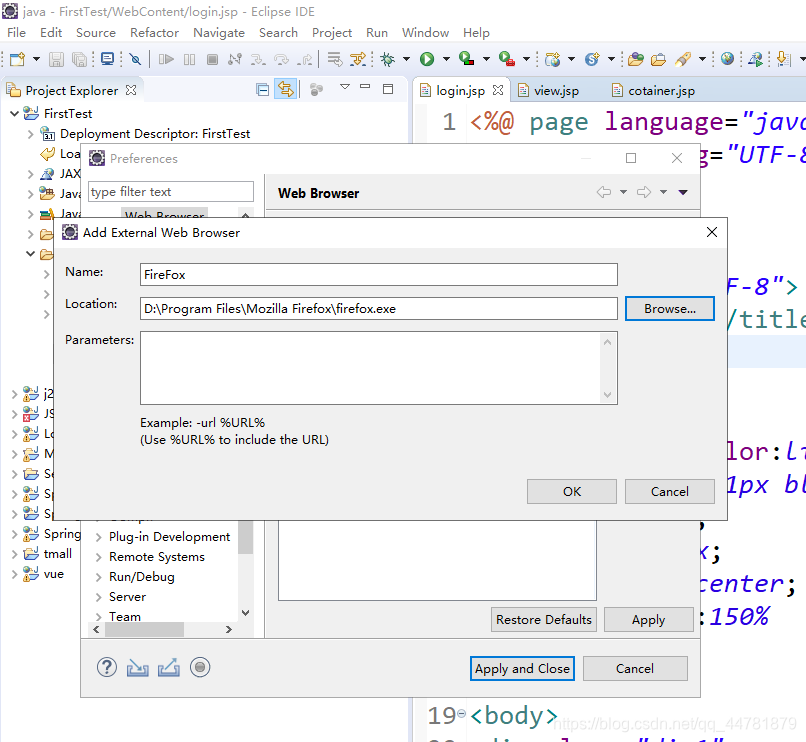Open the Navigate menu
The height and width of the screenshot is (742, 806).
pos(219,32)
